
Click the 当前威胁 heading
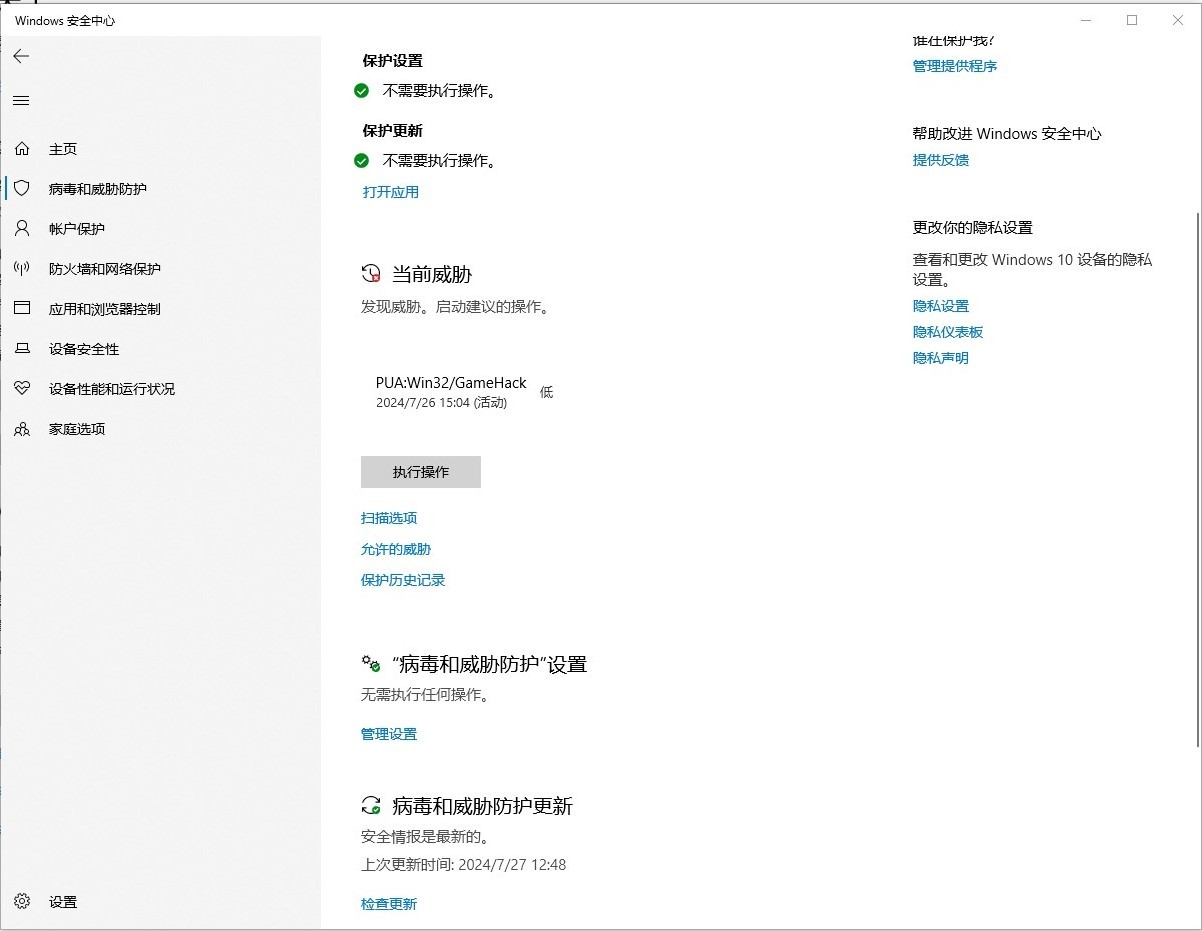coord(432,274)
